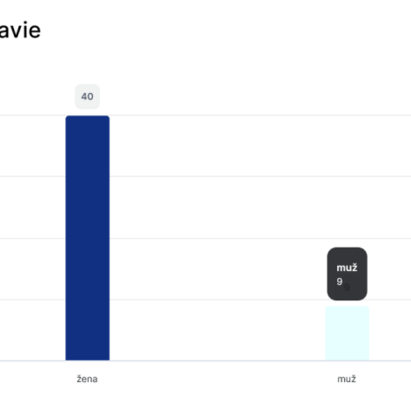Click the bottom of the muž bar

click(x=347, y=357)
